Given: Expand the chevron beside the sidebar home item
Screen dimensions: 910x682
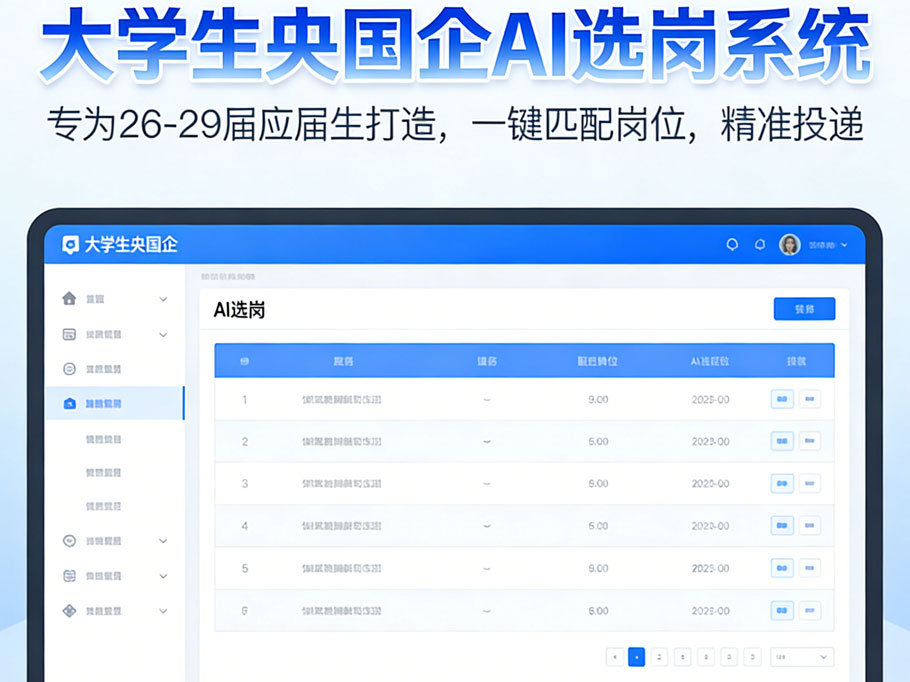Looking at the screenshot, I should (163, 299).
